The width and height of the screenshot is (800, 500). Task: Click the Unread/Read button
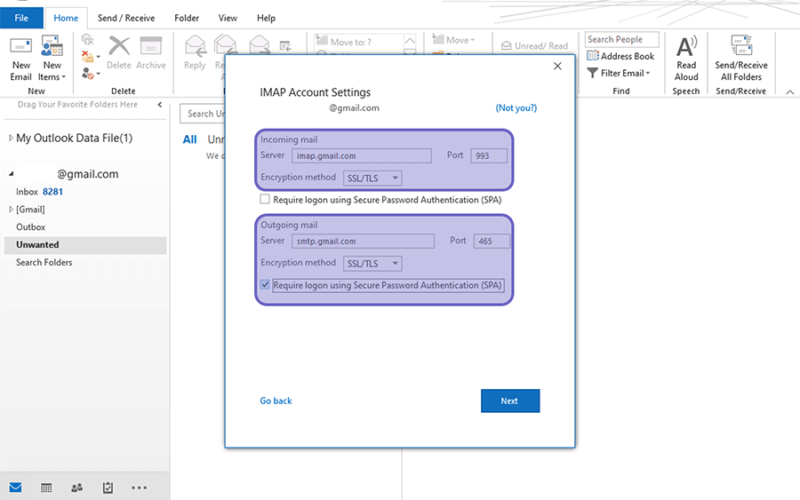tap(534, 46)
